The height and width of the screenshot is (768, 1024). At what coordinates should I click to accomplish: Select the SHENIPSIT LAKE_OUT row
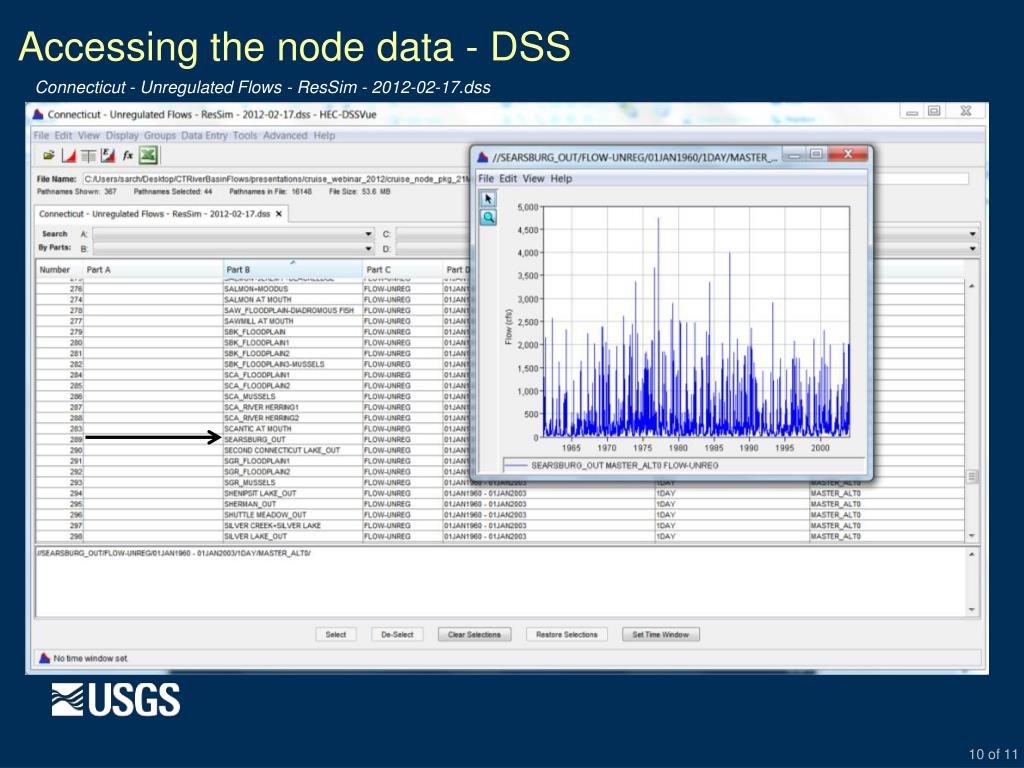click(x=500, y=493)
